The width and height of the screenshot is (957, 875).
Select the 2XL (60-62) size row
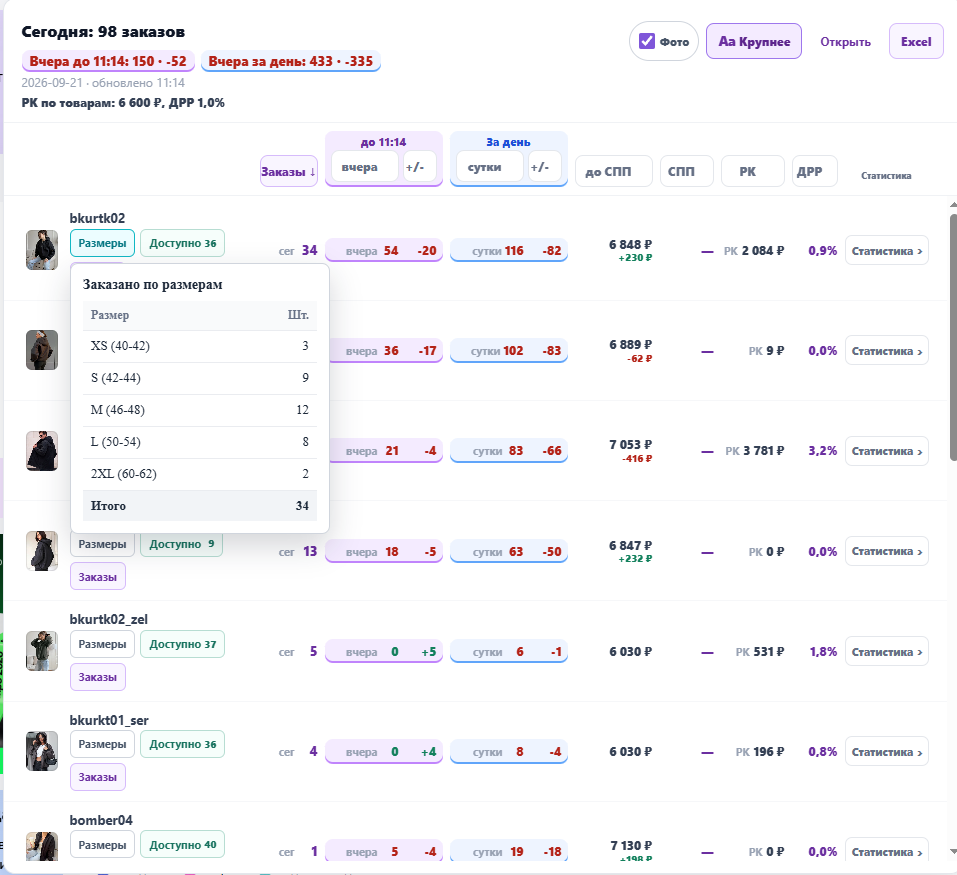[200, 474]
